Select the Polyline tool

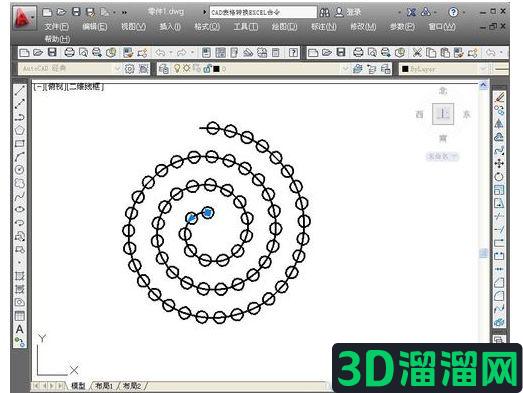[20, 117]
